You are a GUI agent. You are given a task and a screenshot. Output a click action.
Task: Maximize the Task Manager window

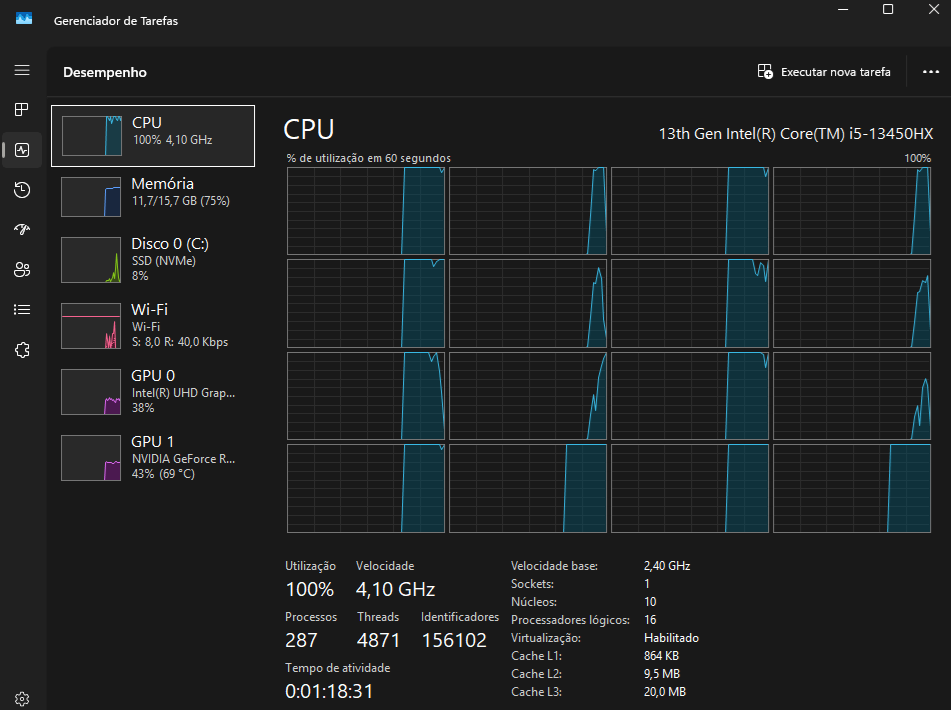click(x=888, y=9)
